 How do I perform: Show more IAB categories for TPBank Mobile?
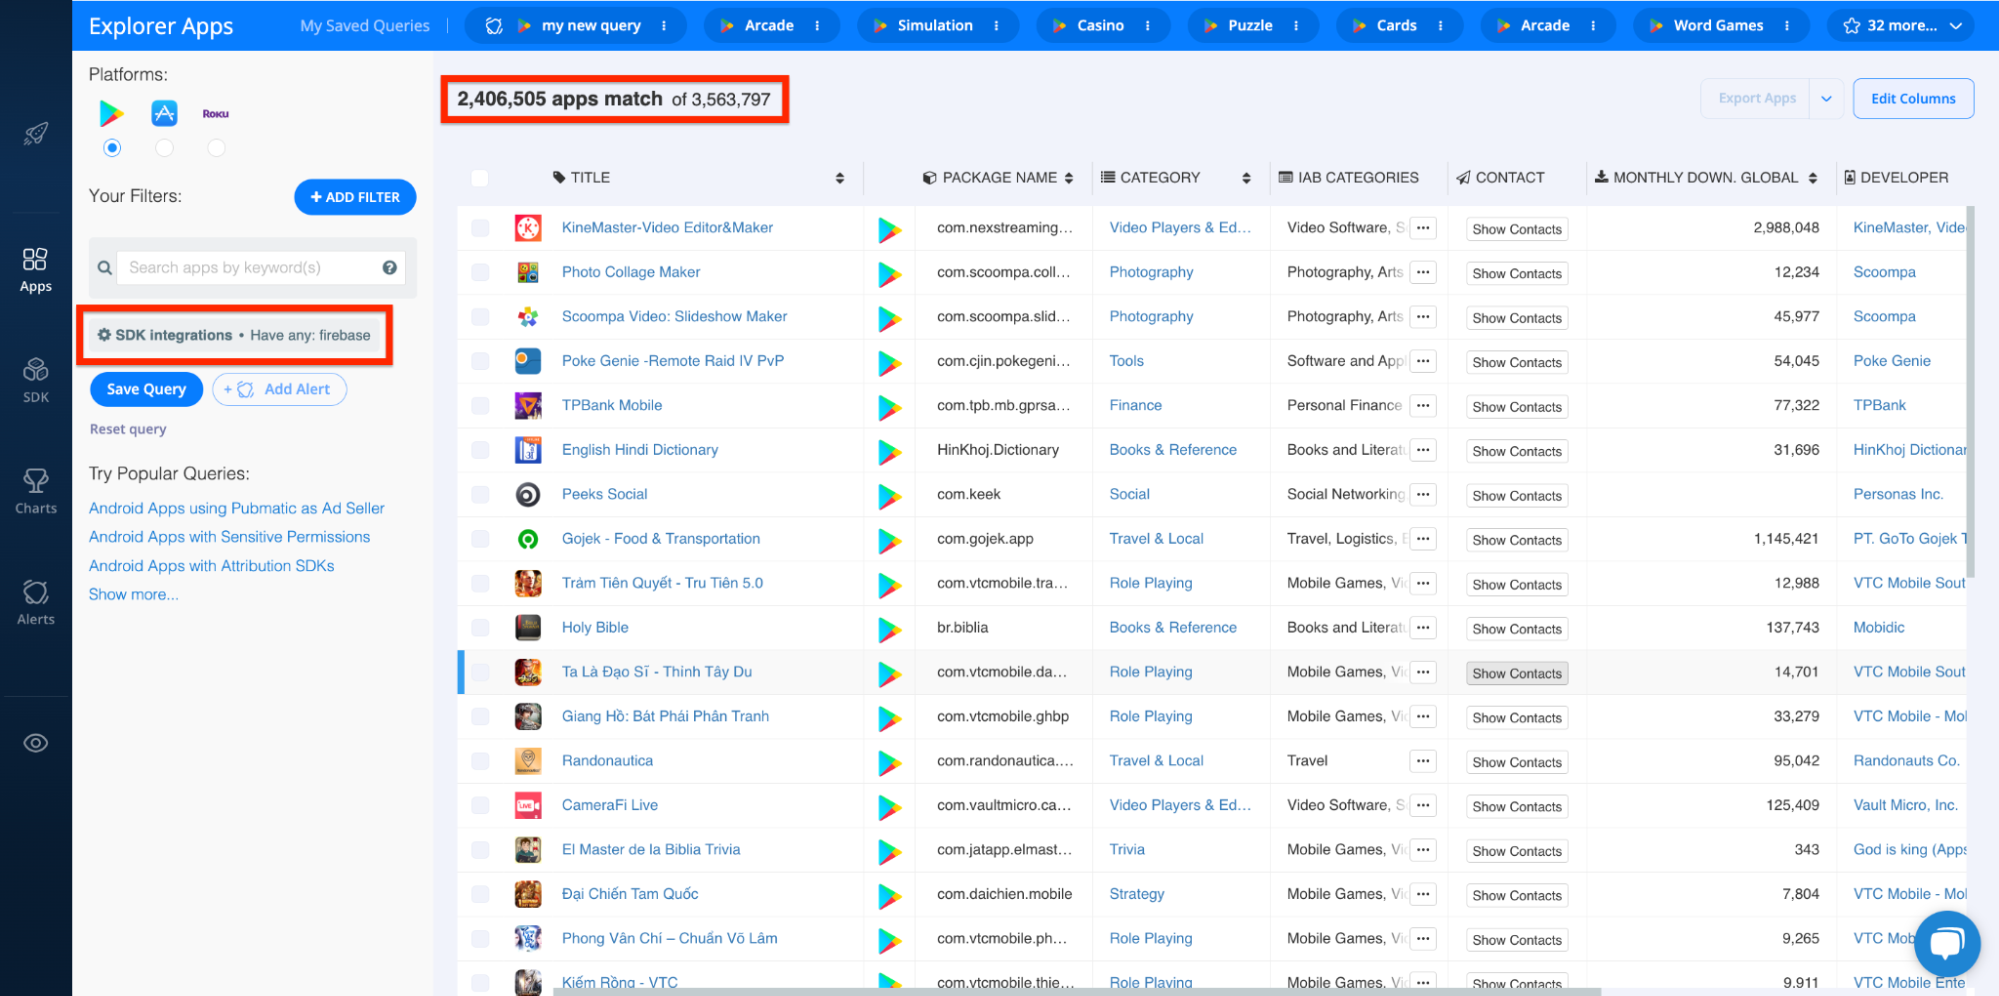(1423, 405)
